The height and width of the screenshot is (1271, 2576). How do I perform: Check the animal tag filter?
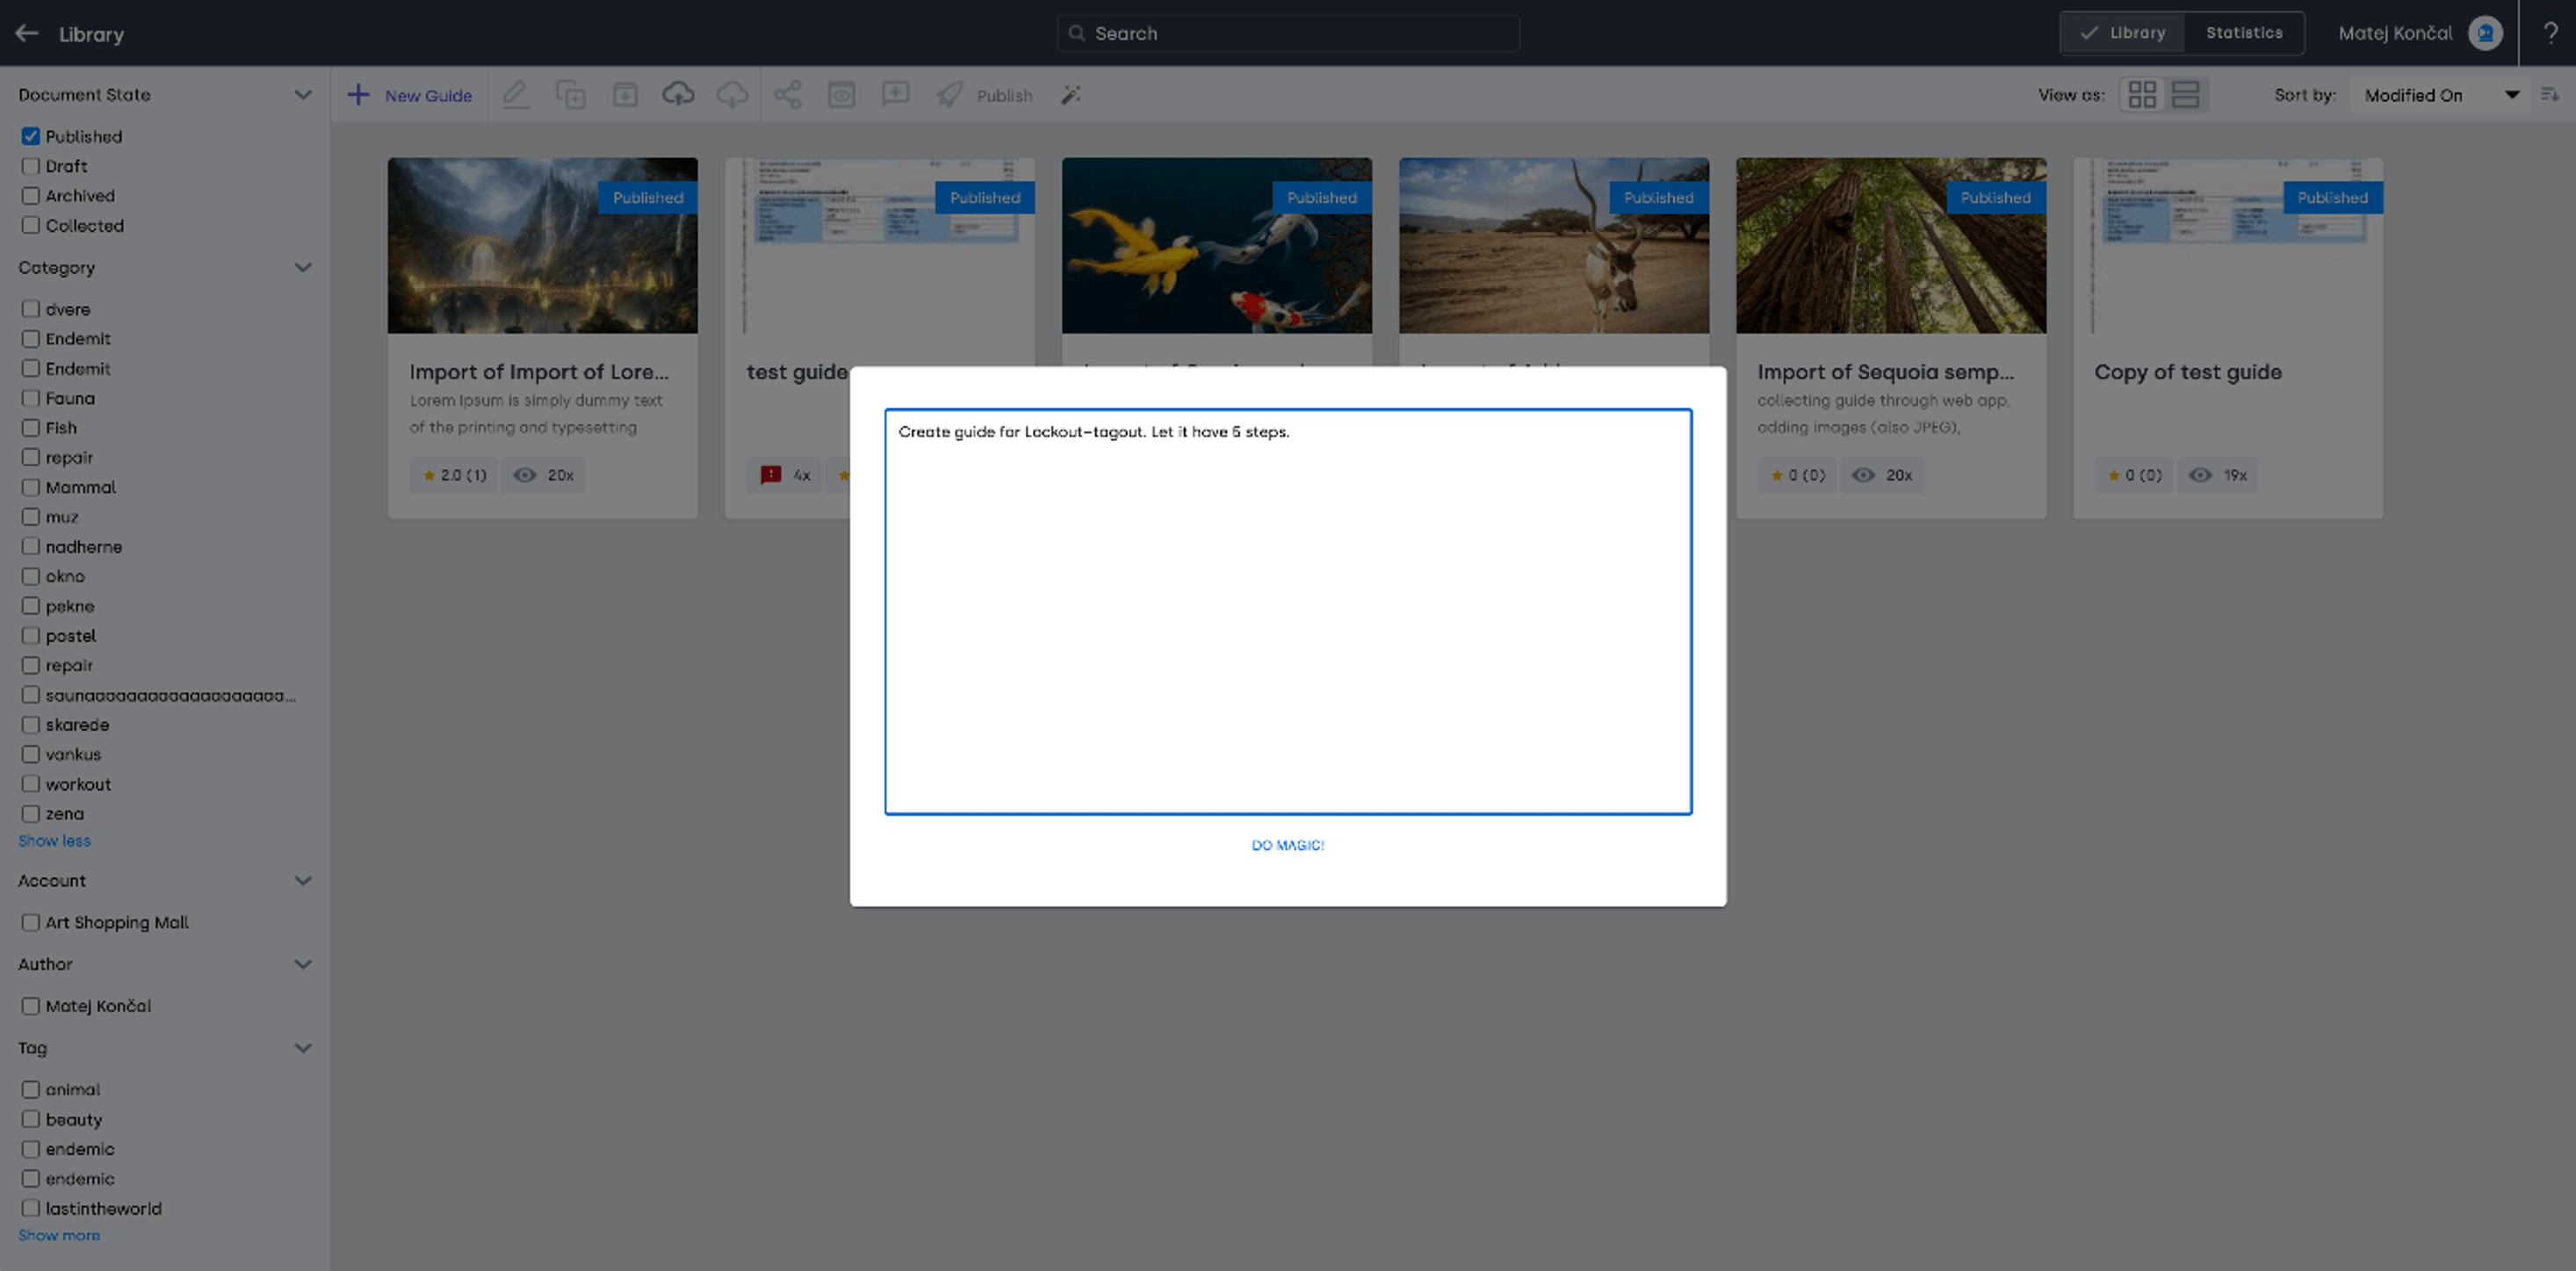pyautogui.click(x=31, y=1089)
